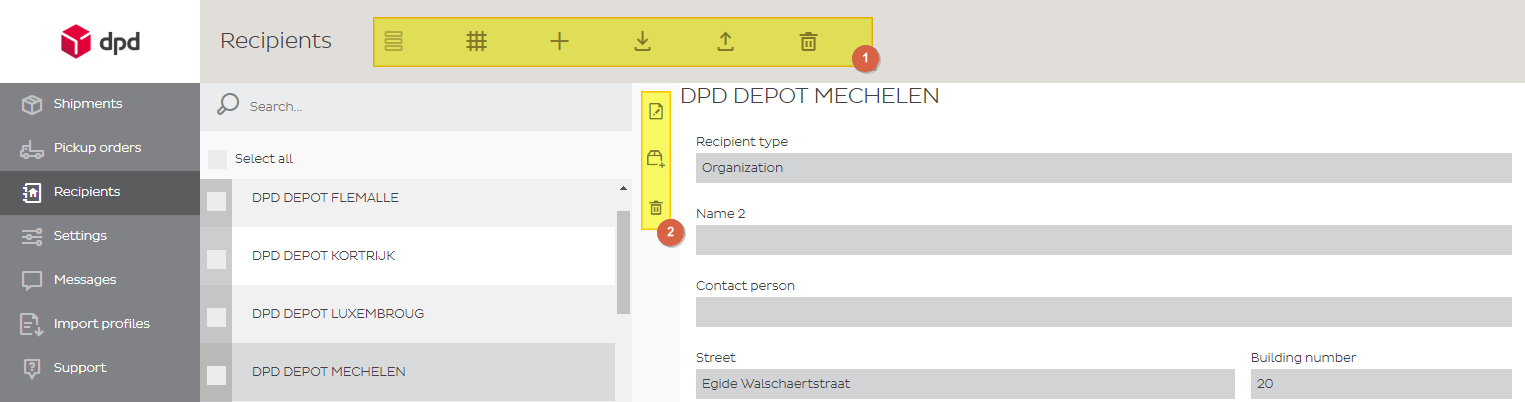This screenshot has width=1525, height=402.
Task: Click the search magnifier icon
Action: pos(228,105)
